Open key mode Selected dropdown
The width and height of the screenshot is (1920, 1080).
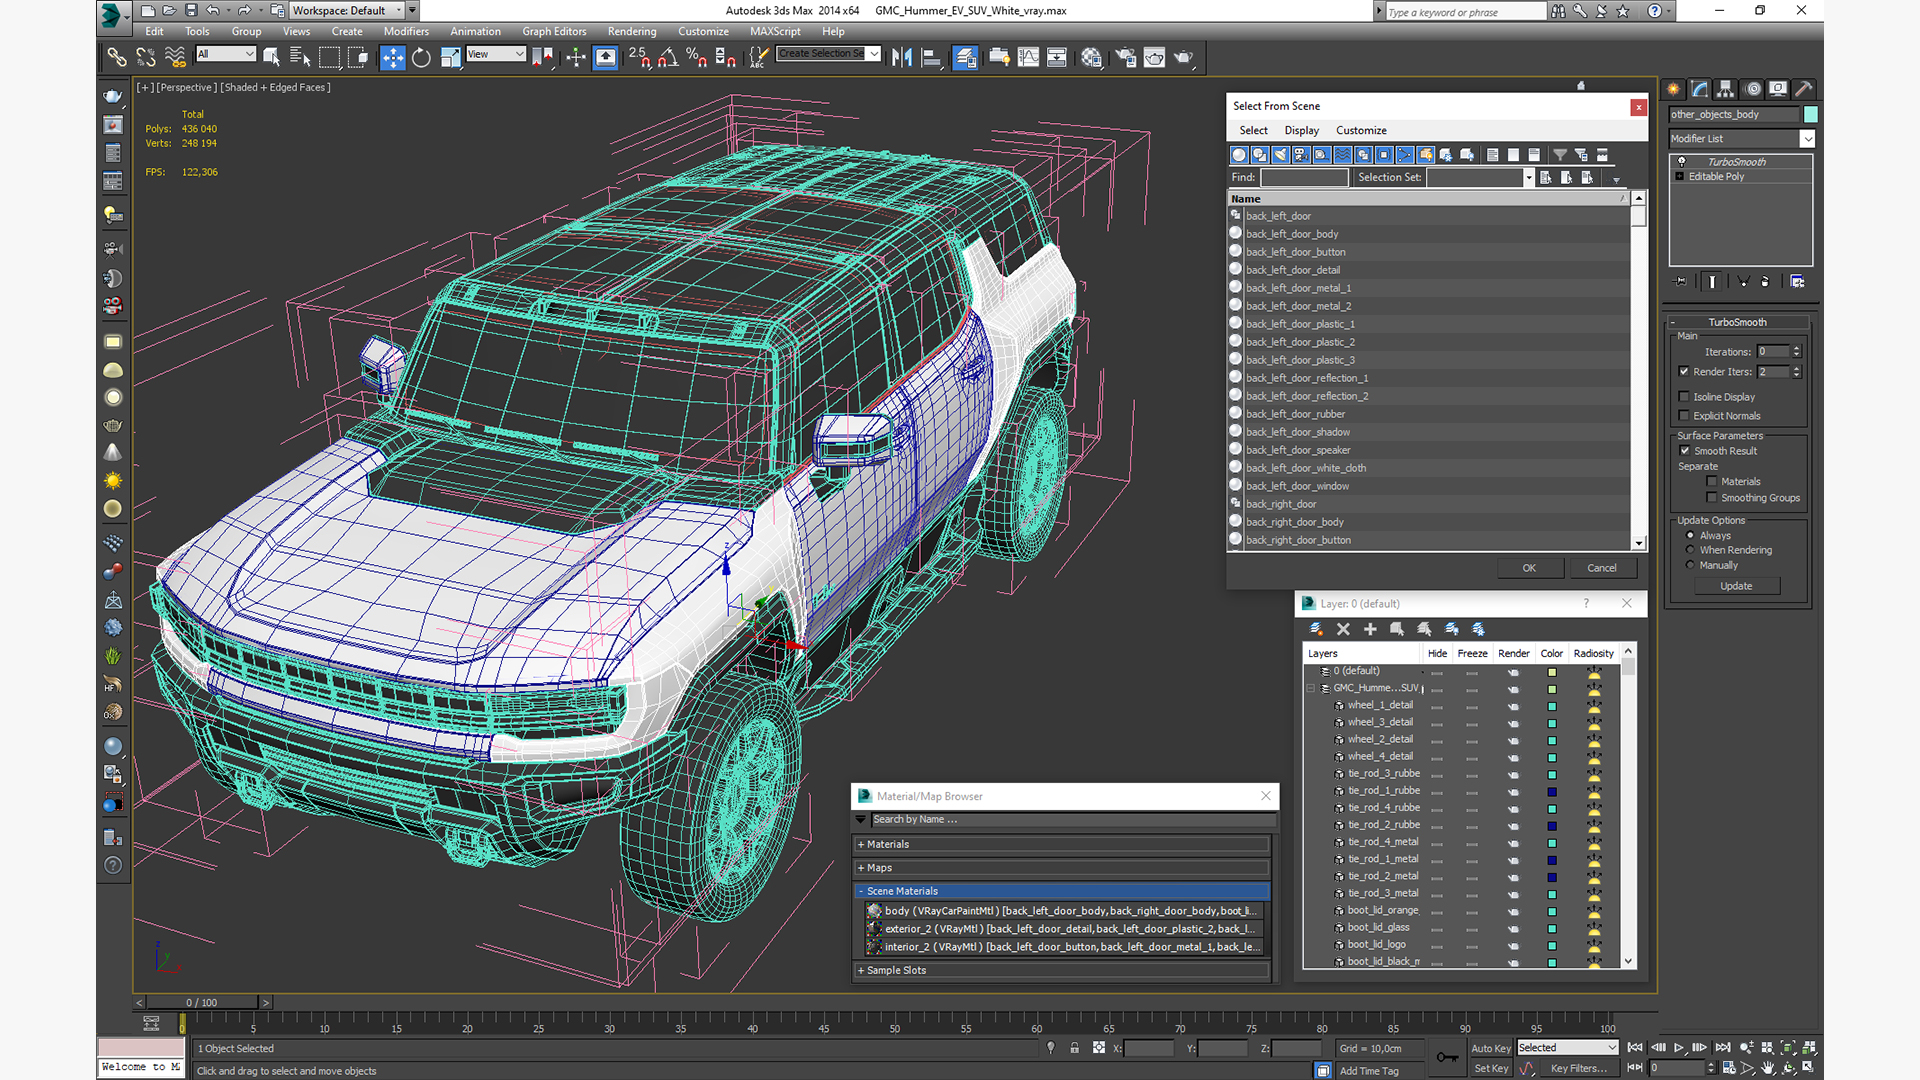[1567, 1047]
